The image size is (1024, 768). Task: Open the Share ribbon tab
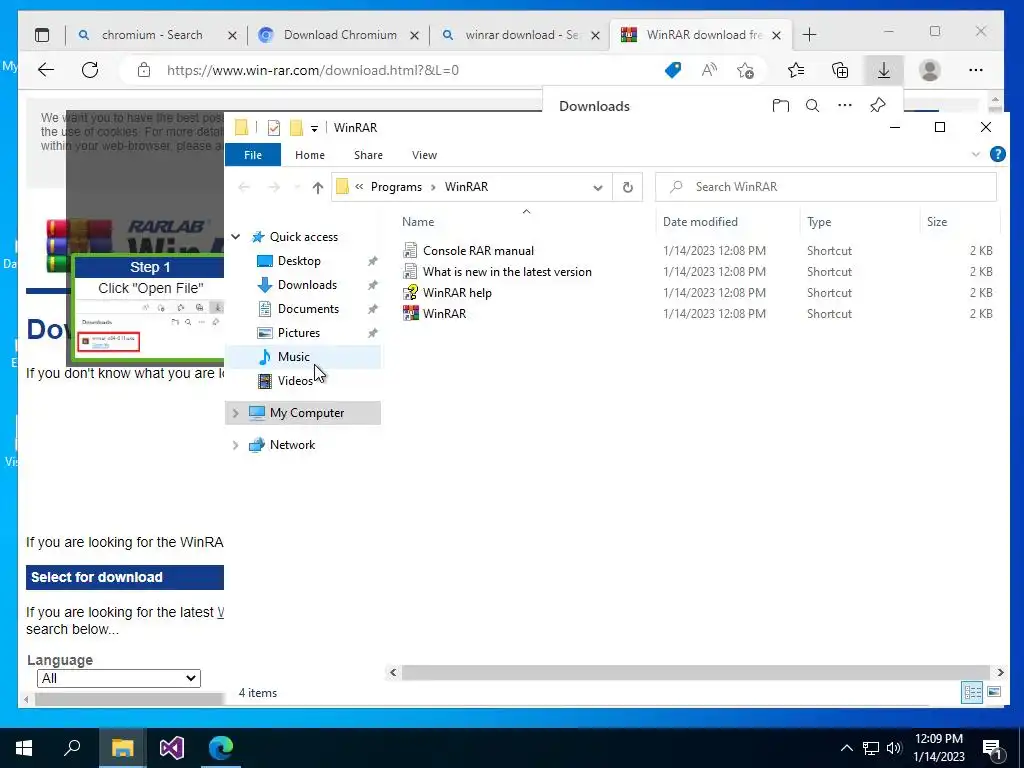tap(368, 155)
